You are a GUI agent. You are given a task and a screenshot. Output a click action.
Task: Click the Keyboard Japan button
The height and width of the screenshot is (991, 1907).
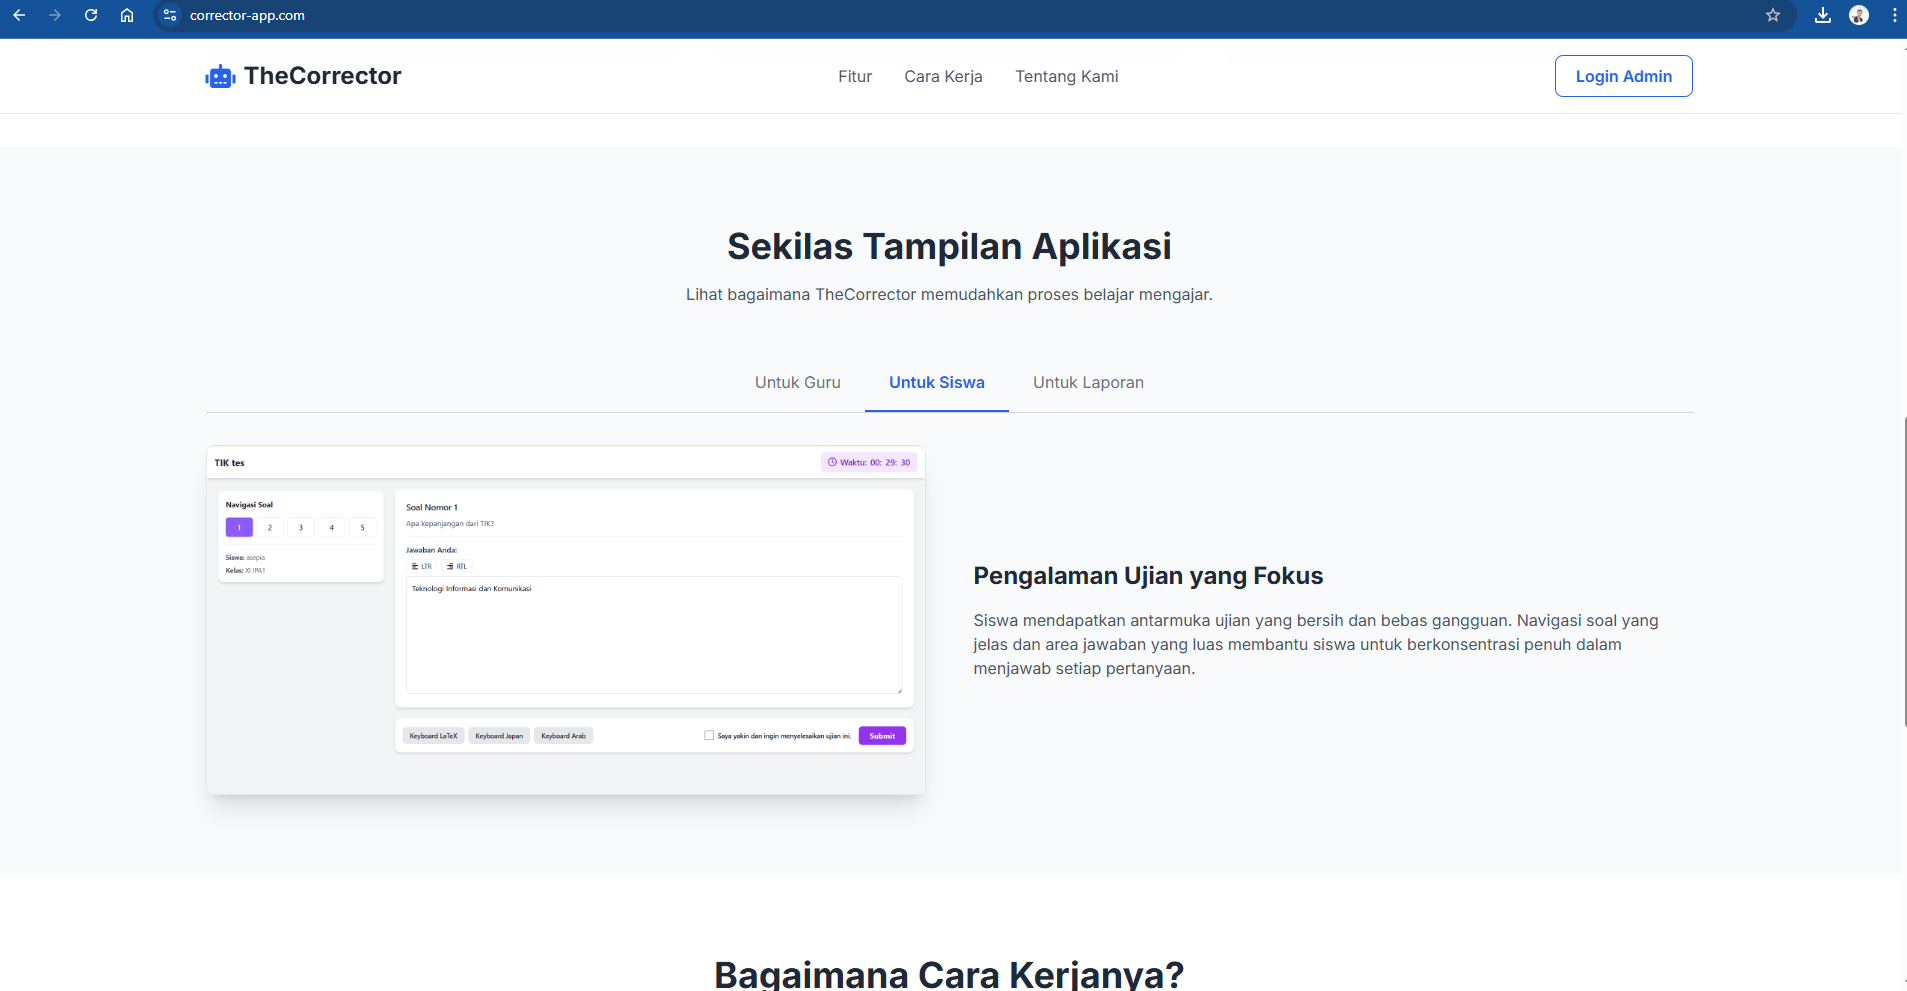499,736
